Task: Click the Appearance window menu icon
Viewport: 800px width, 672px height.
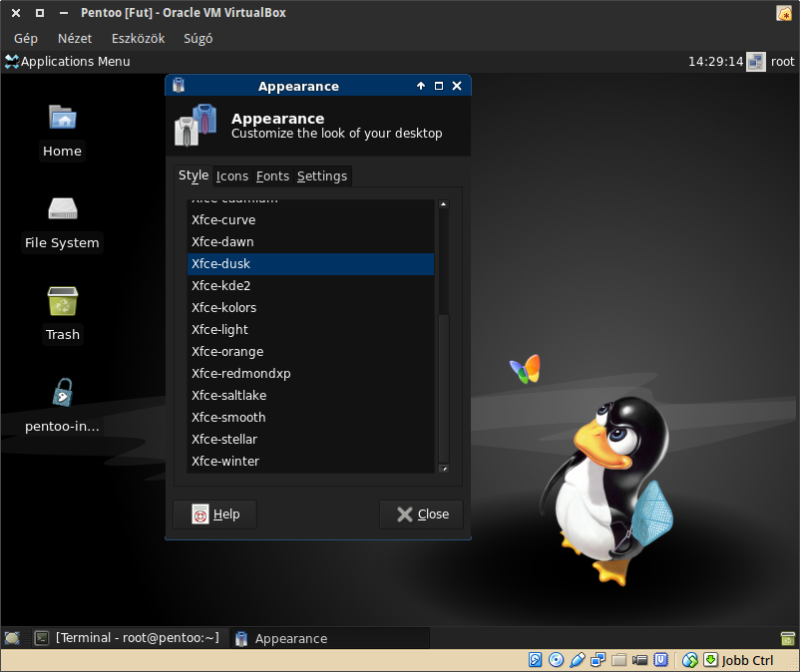Action: click(x=179, y=86)
